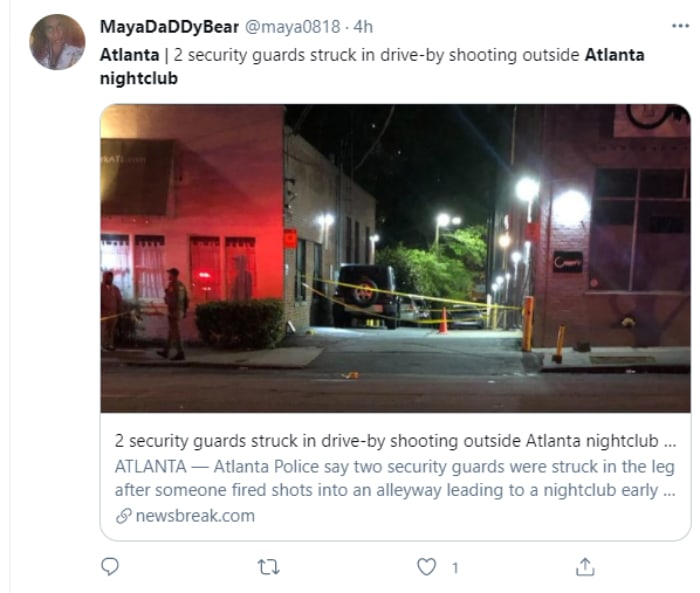Click the 'after someone fired shots' description line
The width and height of the screenshot is (700, 593).
pos(395,490)
